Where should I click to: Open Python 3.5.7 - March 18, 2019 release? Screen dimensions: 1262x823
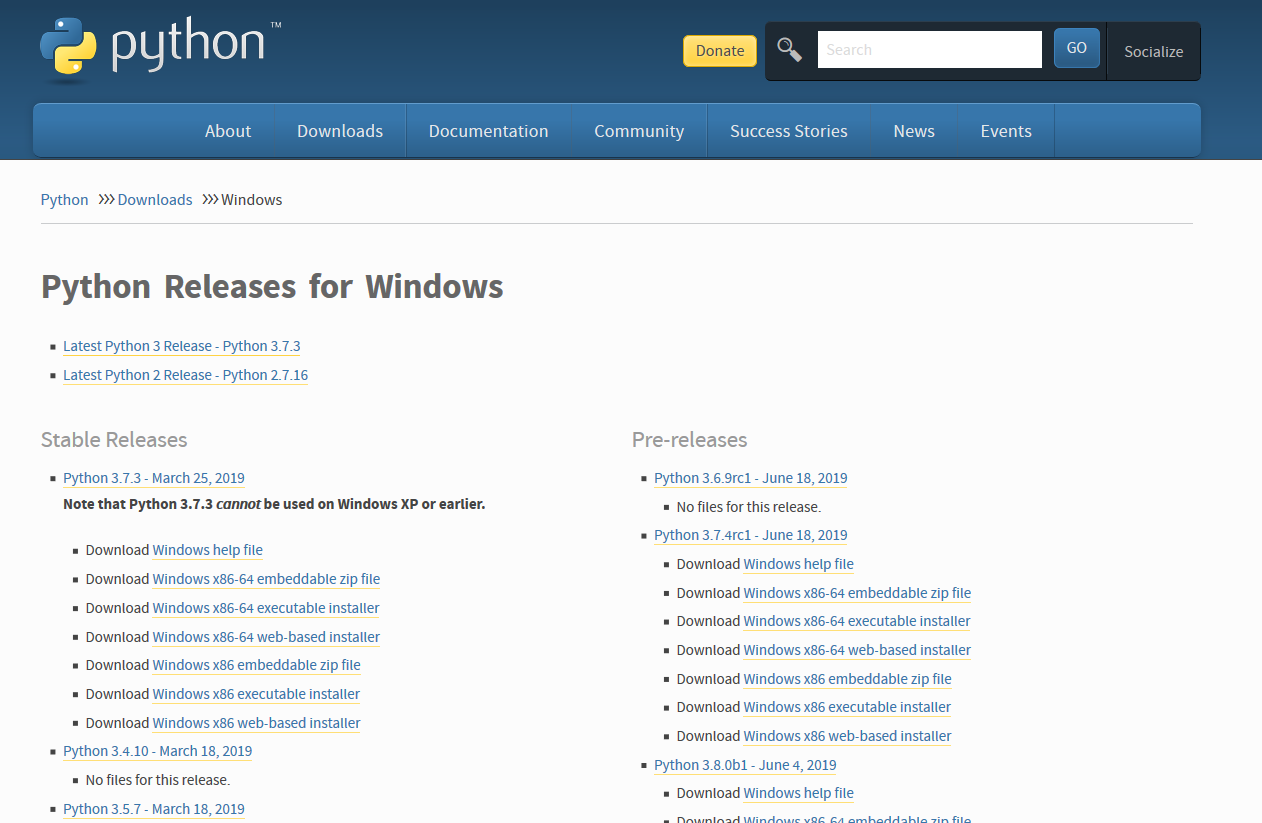(x=154, y=809)
